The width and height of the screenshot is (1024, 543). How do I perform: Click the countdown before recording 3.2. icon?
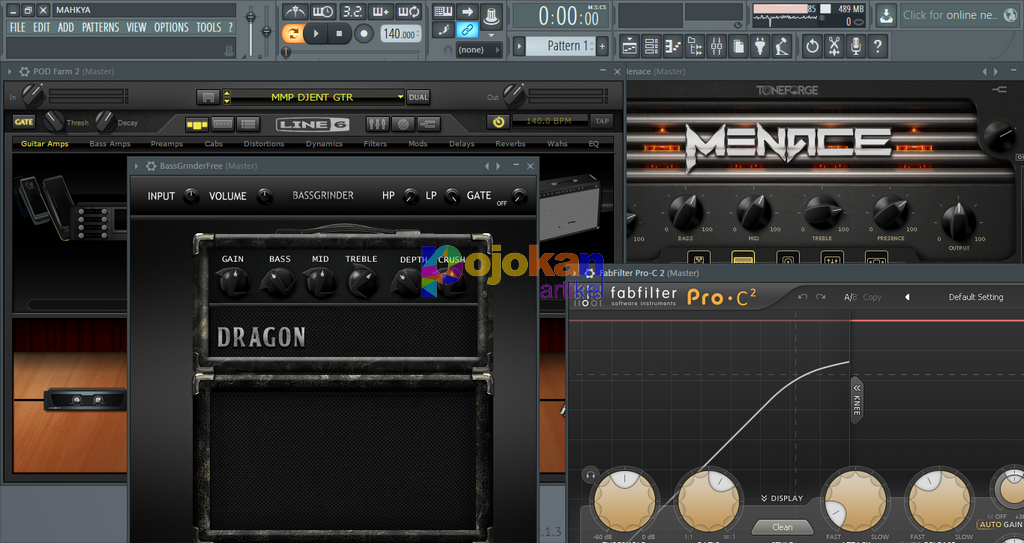point(352,12)
